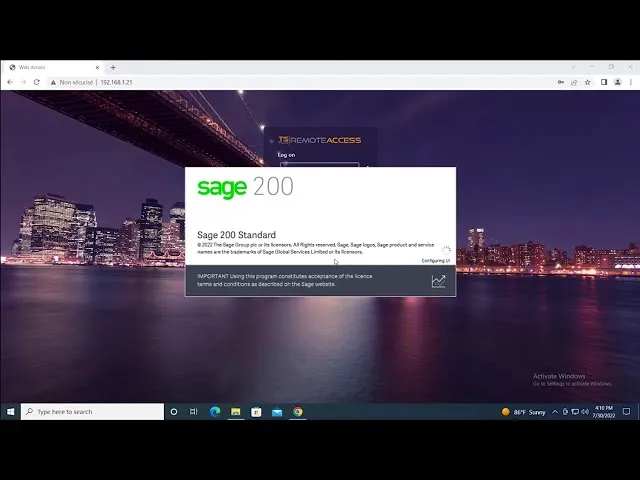Expand the system tray hidden icons chevron
Image resolution: width=640 pixels, height=480 pixels.
click(x=555, y=412)
